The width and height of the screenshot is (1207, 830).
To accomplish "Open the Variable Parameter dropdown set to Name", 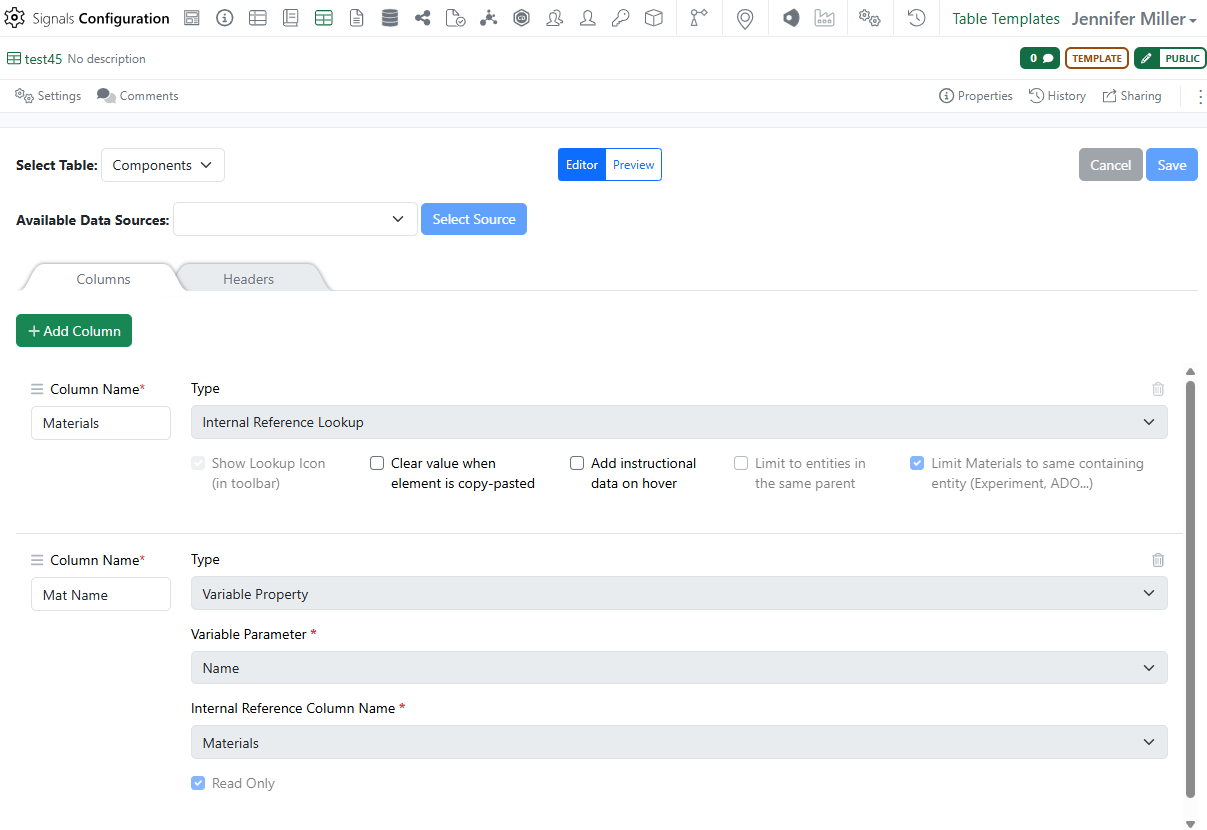I will click(678, 668).
